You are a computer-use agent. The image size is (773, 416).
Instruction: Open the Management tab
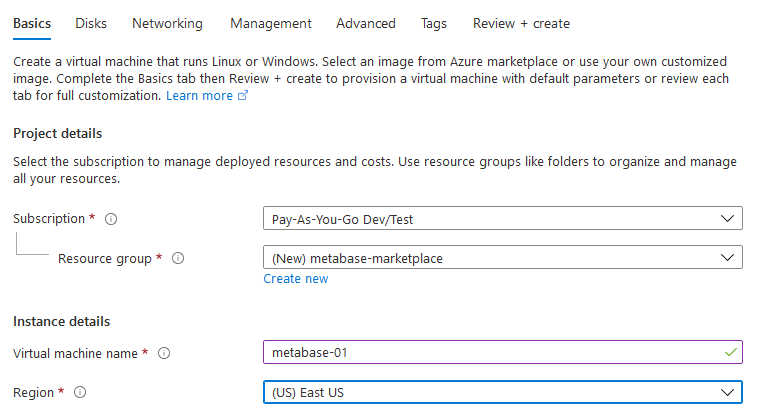click(x=271, y=24)
